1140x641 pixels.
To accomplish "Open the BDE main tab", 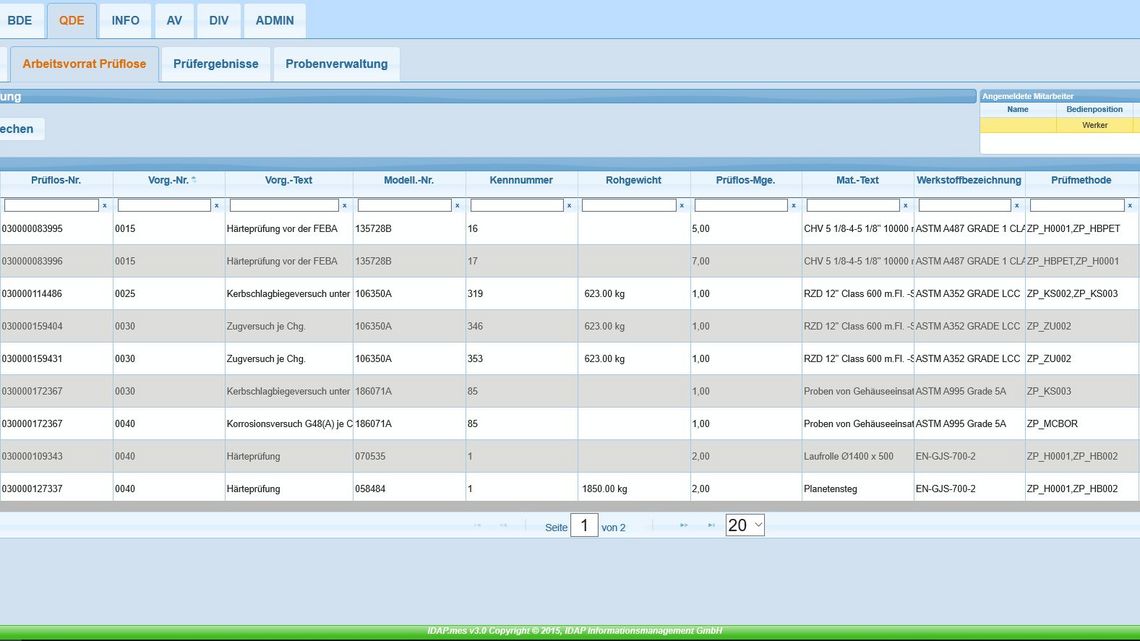I will tap(20, 20).
